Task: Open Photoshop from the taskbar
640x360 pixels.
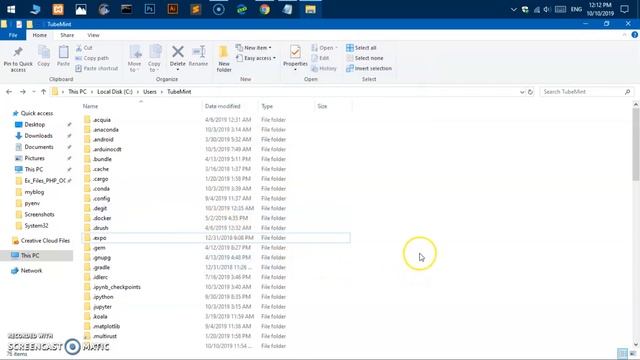Action: coord(150,9)
